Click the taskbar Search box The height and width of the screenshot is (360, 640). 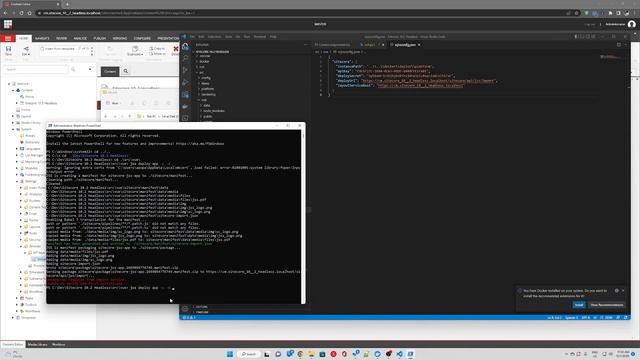[x=248, y=354]
